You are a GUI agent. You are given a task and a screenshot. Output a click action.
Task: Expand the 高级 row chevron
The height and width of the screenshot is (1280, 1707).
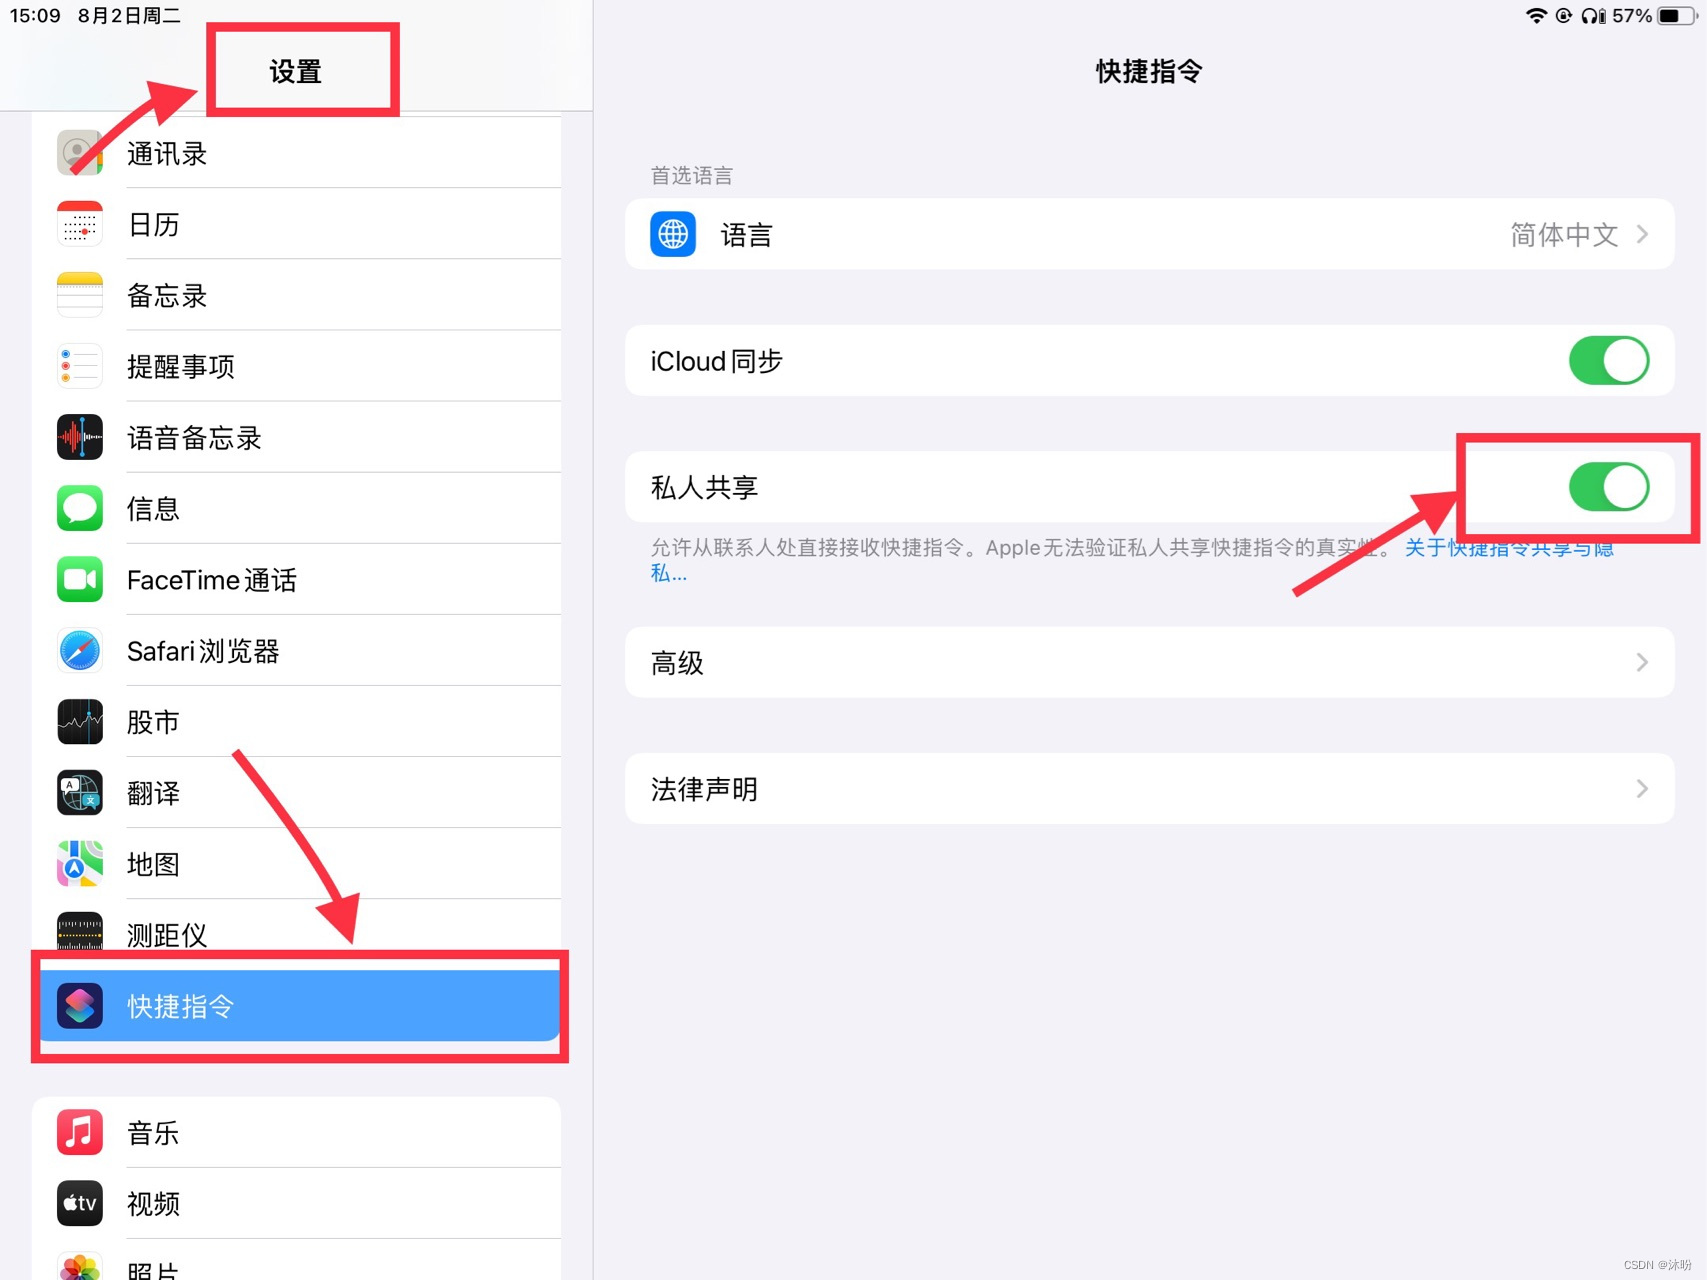click(1642, 662)
